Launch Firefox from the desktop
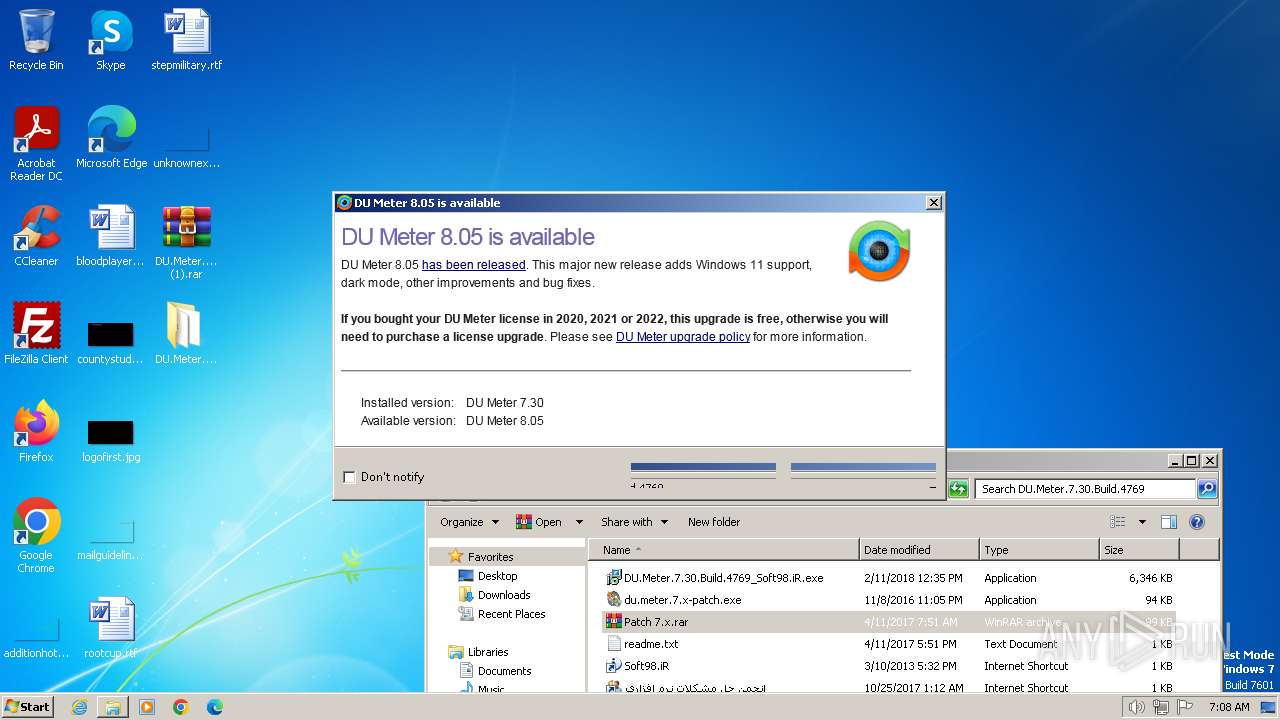 (x=36, y=432)
